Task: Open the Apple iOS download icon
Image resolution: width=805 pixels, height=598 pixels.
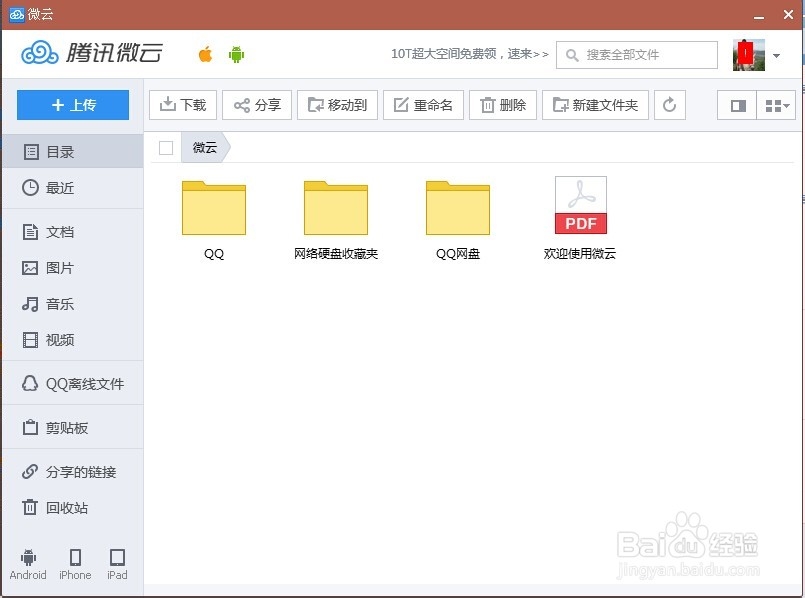Action: [205, 54]
